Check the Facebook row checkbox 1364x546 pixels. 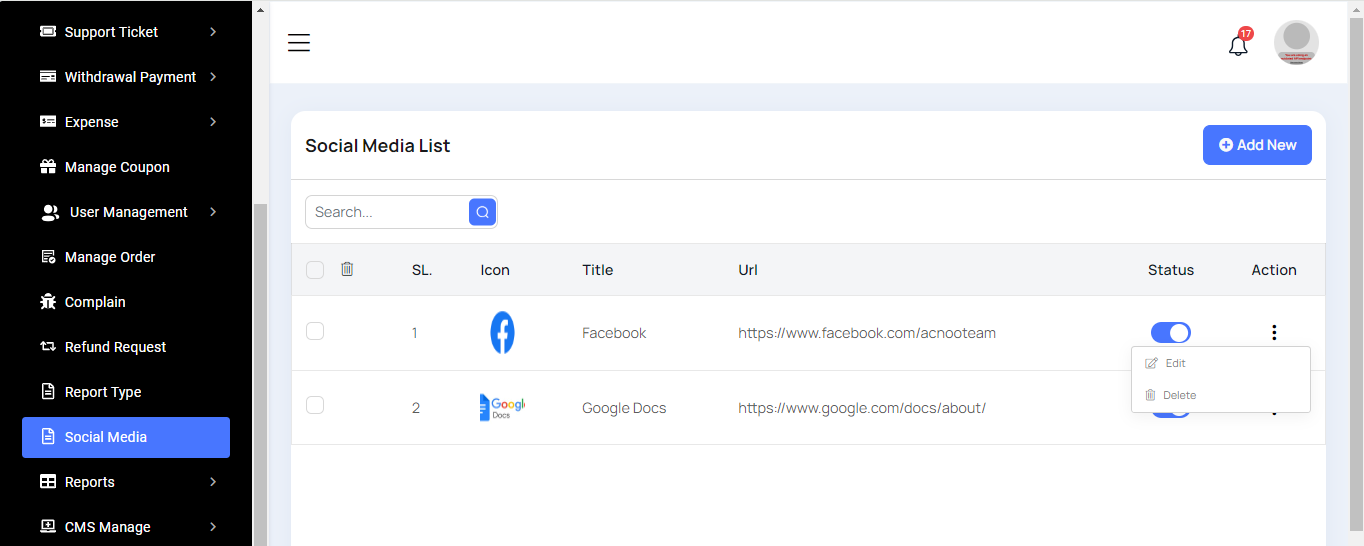point(315,331)
